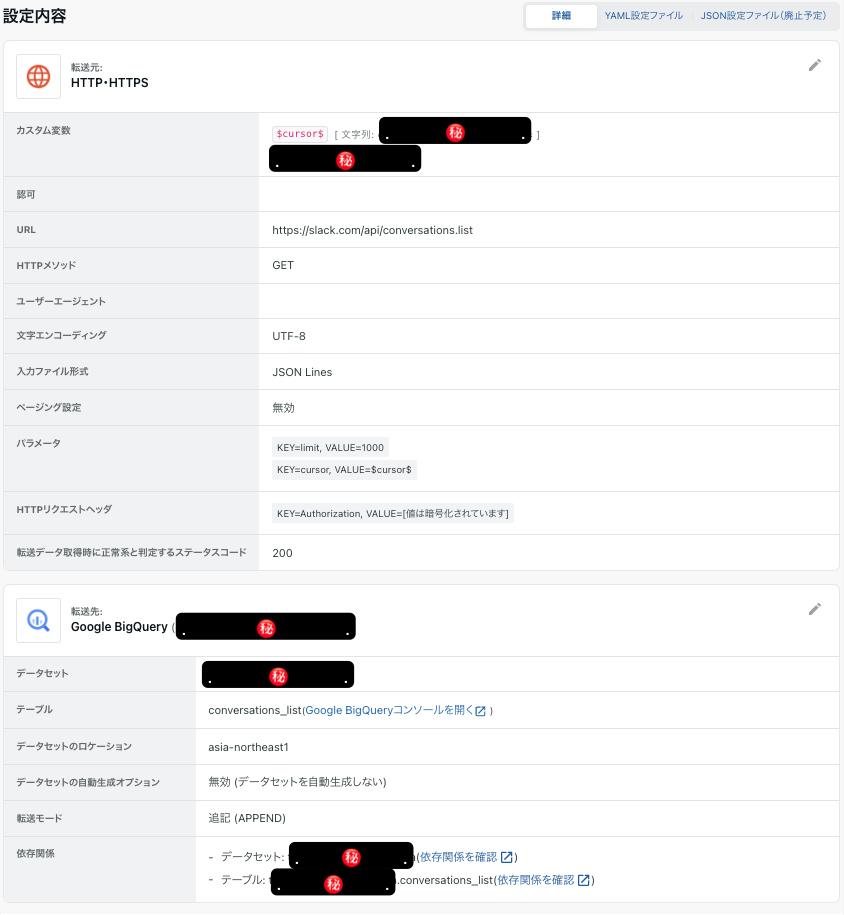Click the 入力ファイル形式 row label

[x=53, y=371]
